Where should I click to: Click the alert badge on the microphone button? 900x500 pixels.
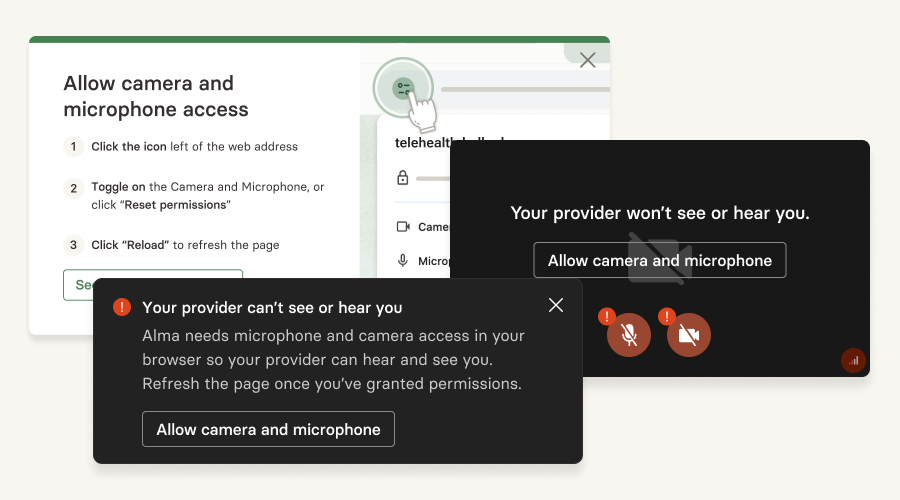pyautogui.click(x=607, y=316)
